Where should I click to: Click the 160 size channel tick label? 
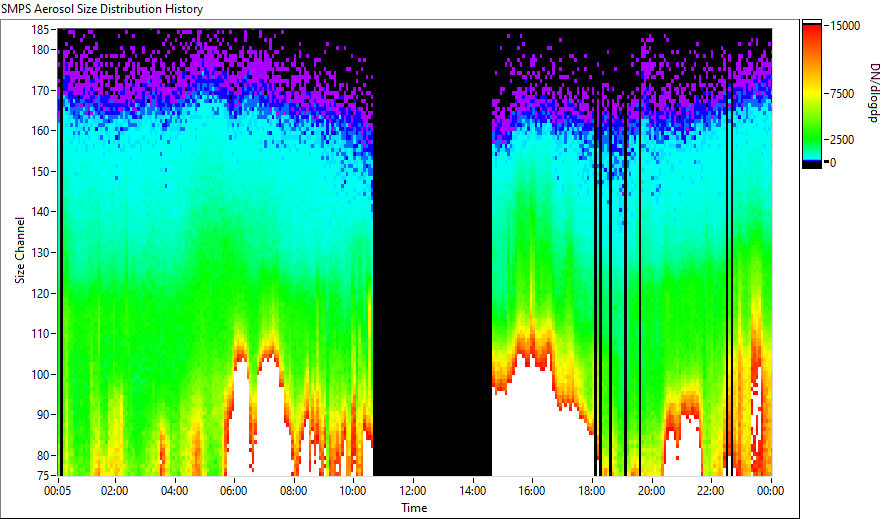(x=40, y=131)
